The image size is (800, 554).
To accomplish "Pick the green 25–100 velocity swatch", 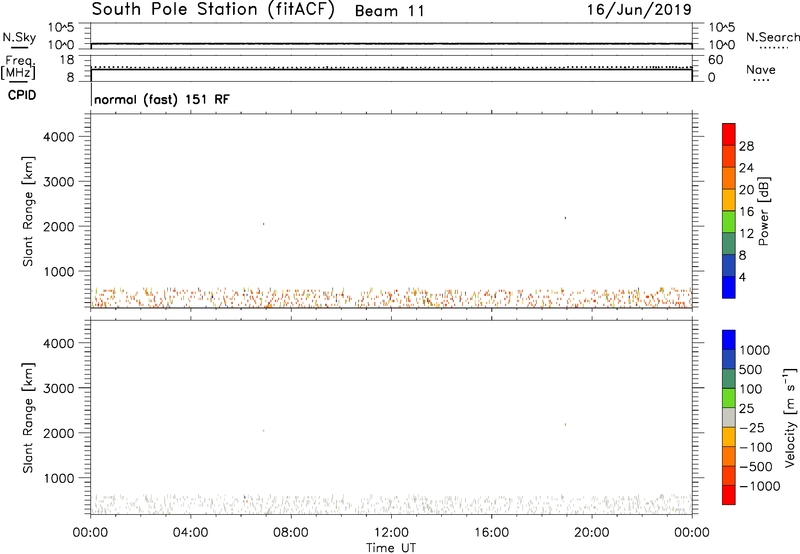I will (x=729, y=398).
